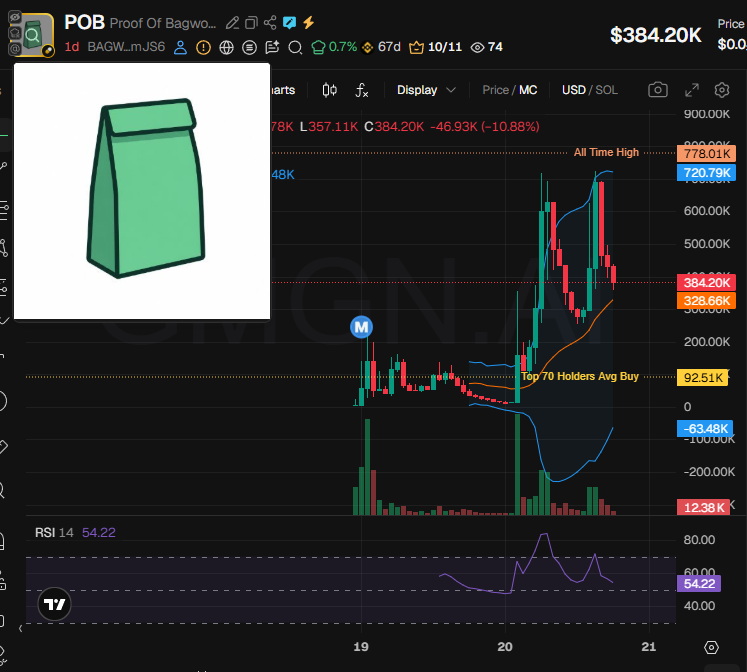Open the globe website icon
This screenshot has height=672, width=747.
pos(226,47)
